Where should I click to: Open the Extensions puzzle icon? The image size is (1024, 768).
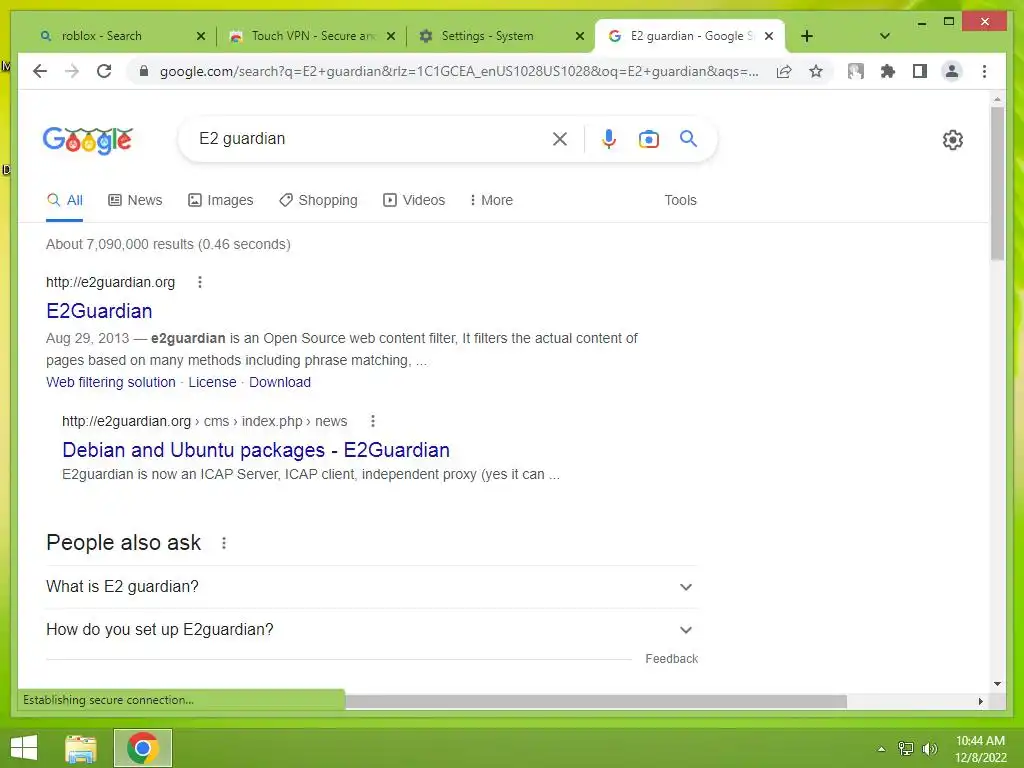point(888,71)
